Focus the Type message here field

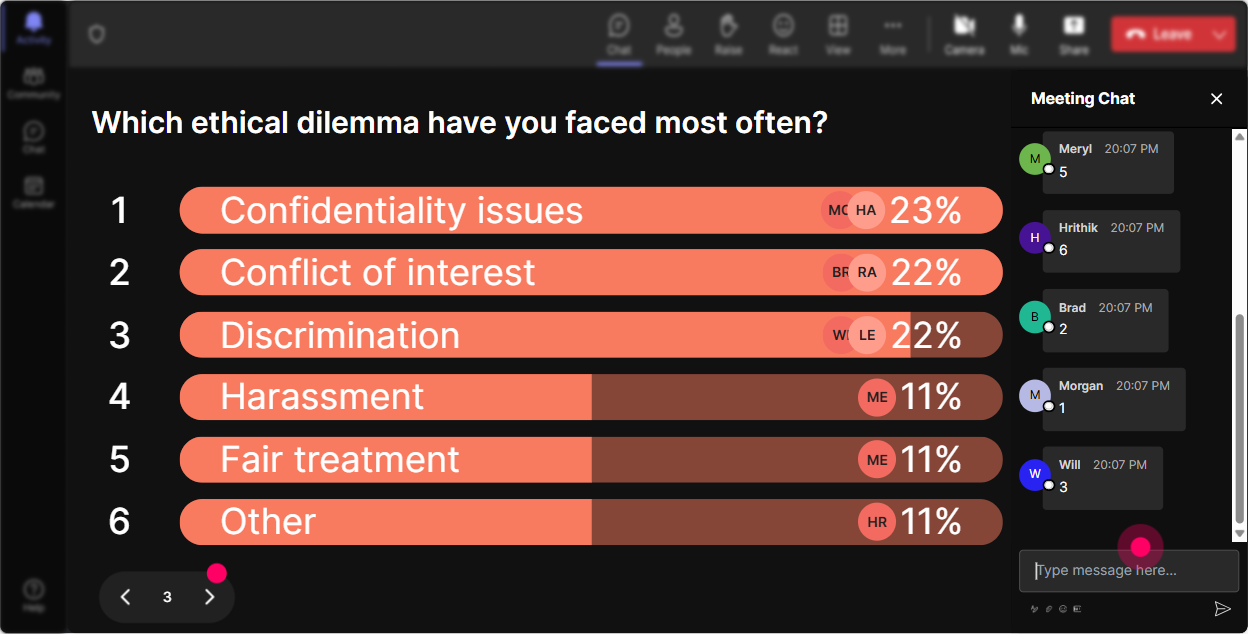coord(1129,571)
